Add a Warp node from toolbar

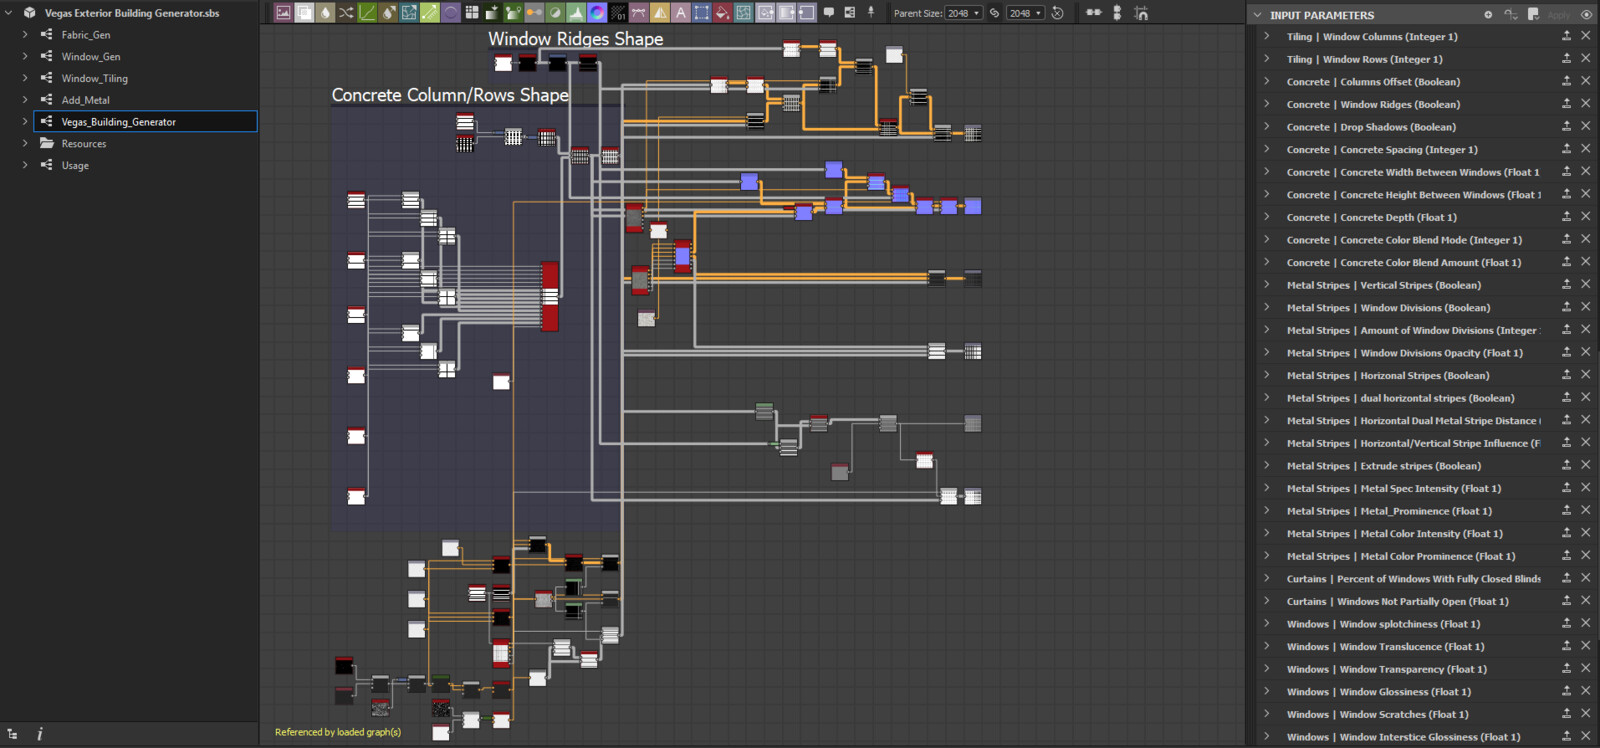tap(743, 13)
